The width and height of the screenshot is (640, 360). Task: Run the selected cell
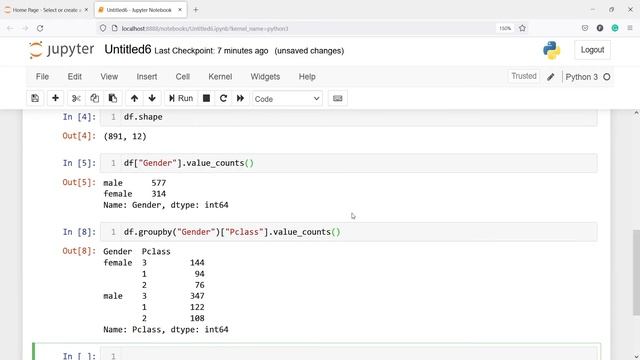[181, 98]
